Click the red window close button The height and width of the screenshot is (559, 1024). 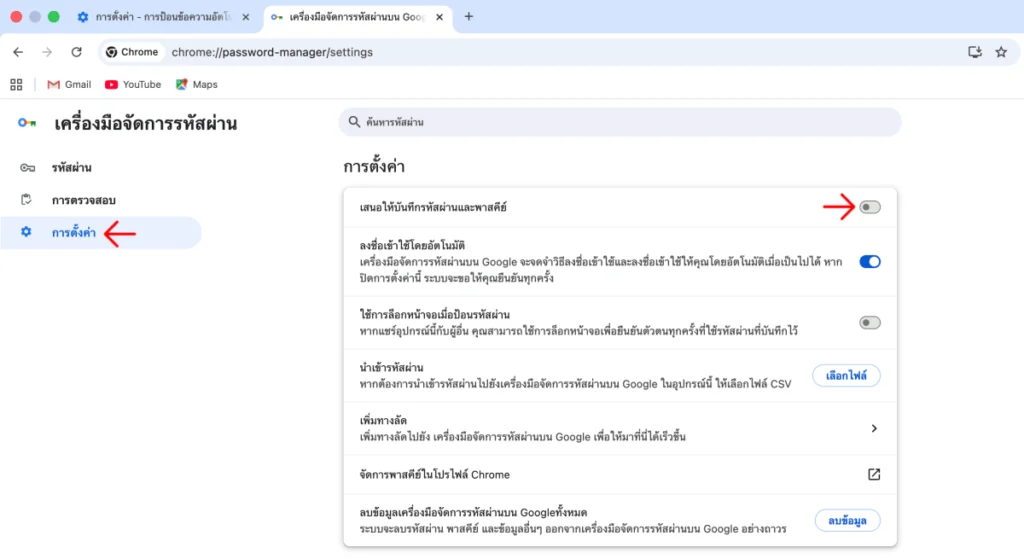pos(16,16)
